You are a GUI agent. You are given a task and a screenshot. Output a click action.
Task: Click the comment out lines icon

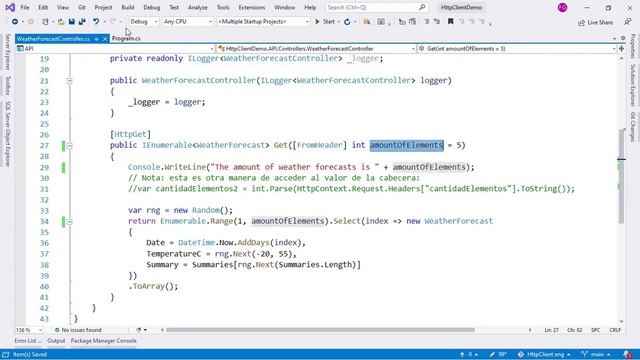(427, 22)
